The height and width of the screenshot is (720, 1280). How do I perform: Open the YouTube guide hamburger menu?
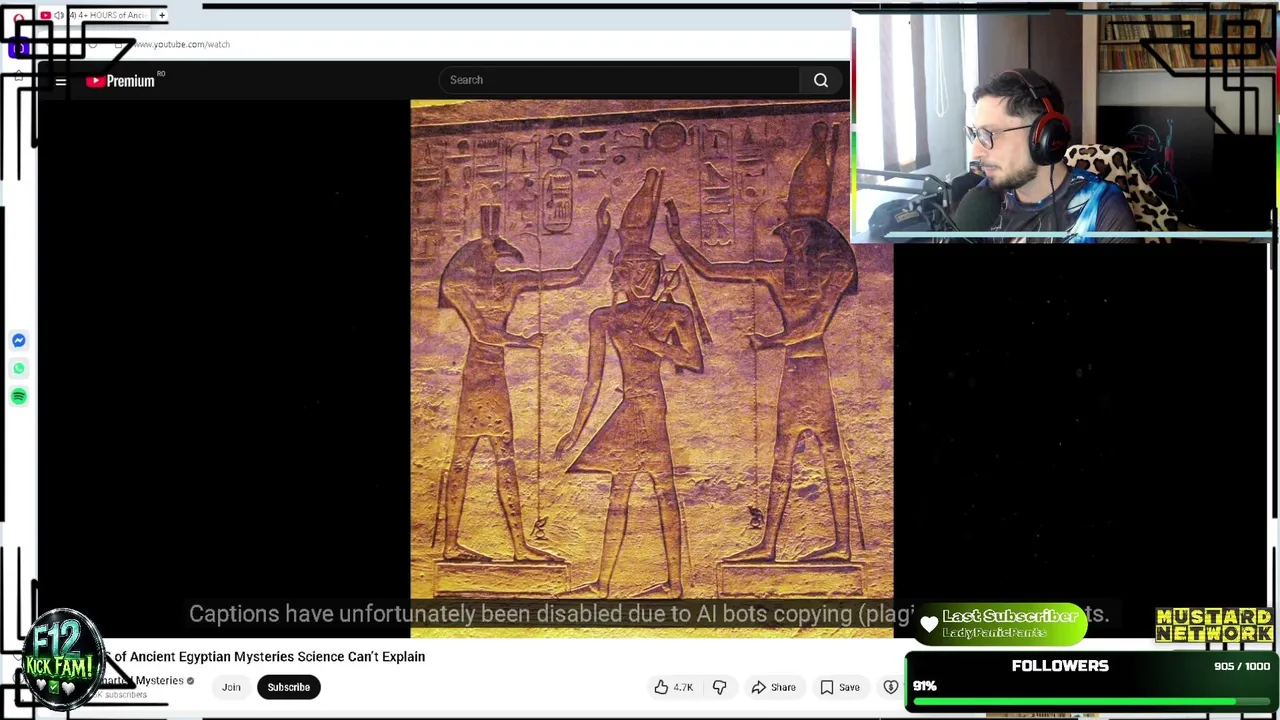61,81
